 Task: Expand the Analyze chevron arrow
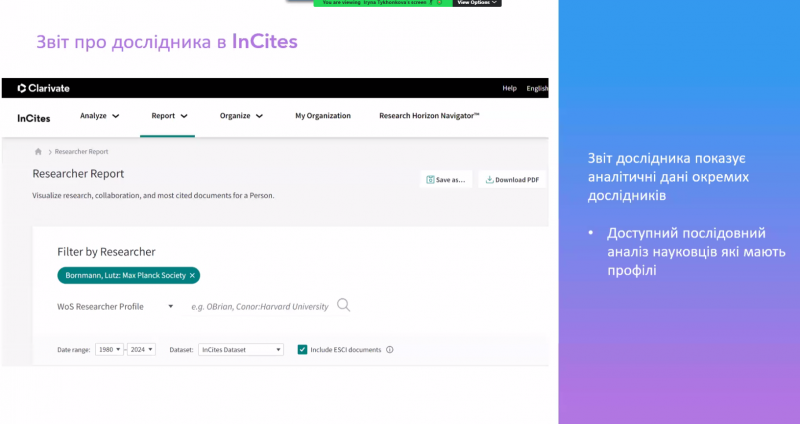point(116,116)
